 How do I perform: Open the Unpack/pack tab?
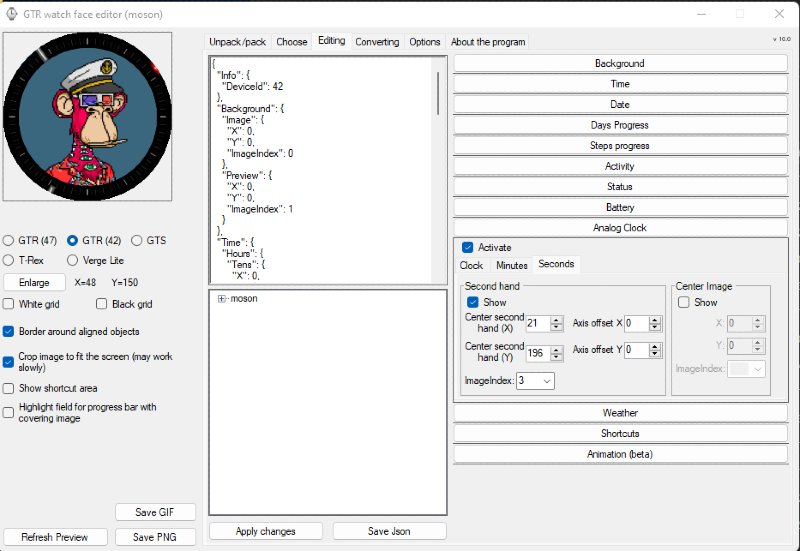[237, 42]
